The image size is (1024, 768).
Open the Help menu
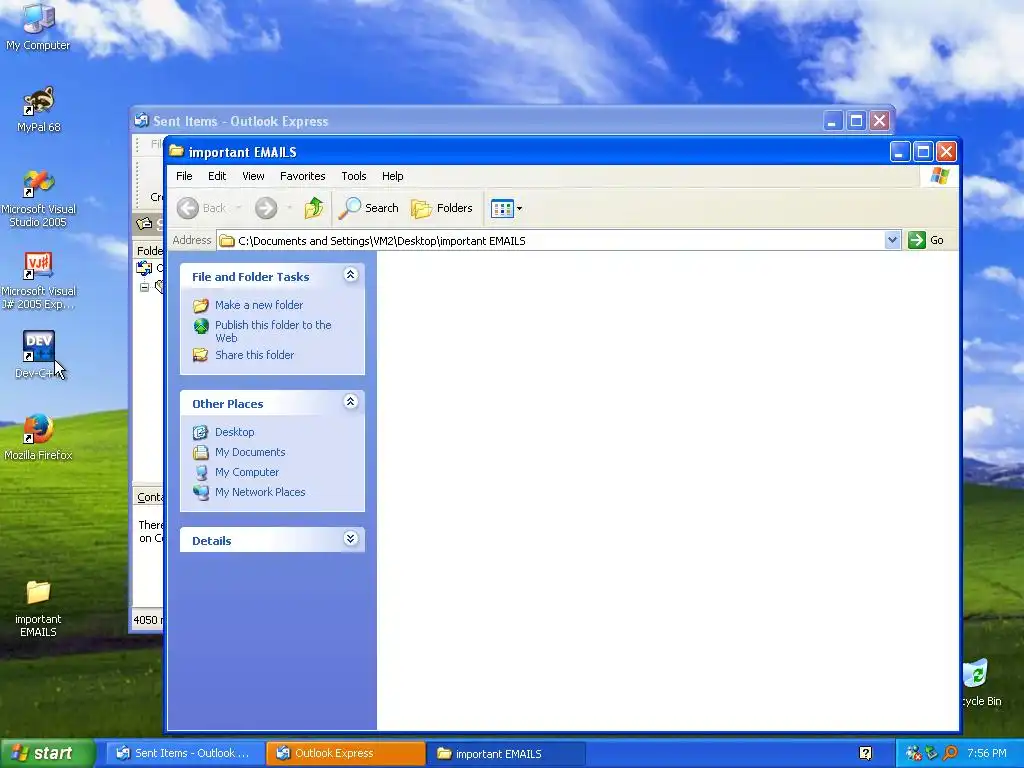[392, 176]
